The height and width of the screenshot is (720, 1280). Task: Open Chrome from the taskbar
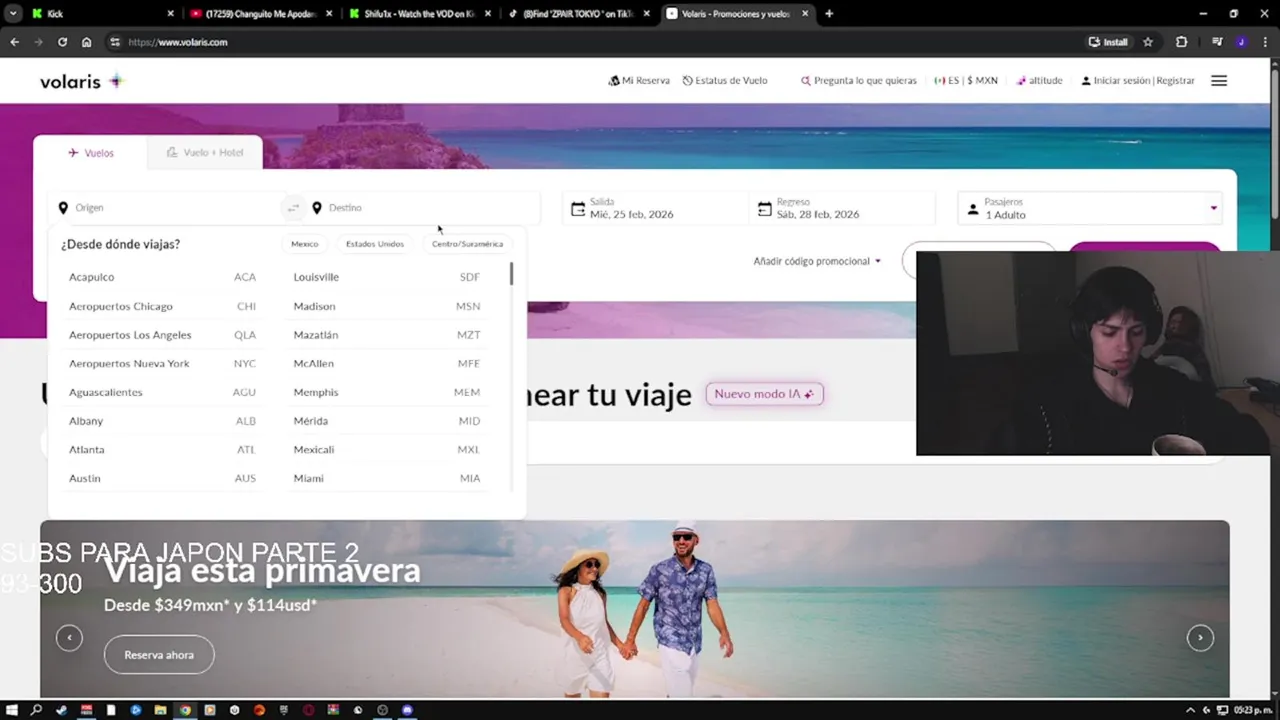tap(185, 710)
